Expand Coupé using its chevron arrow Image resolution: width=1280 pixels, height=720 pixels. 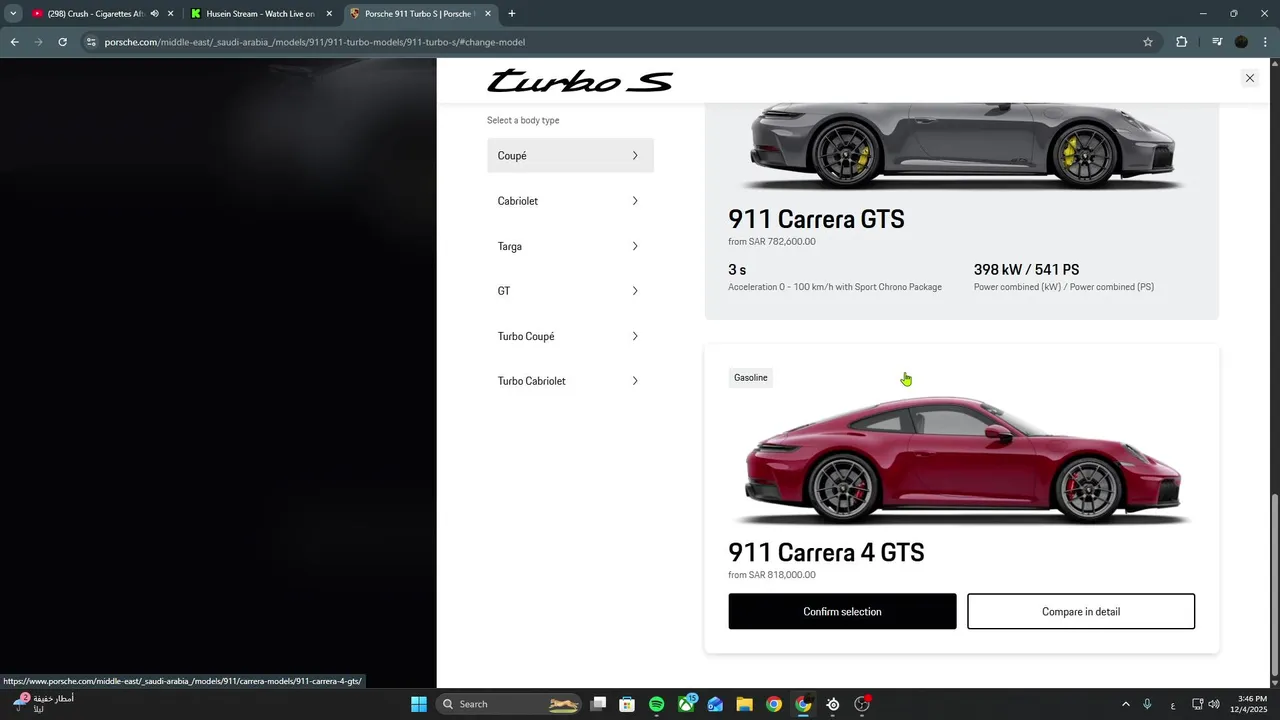pyautogui.click(x=635, y=155)
